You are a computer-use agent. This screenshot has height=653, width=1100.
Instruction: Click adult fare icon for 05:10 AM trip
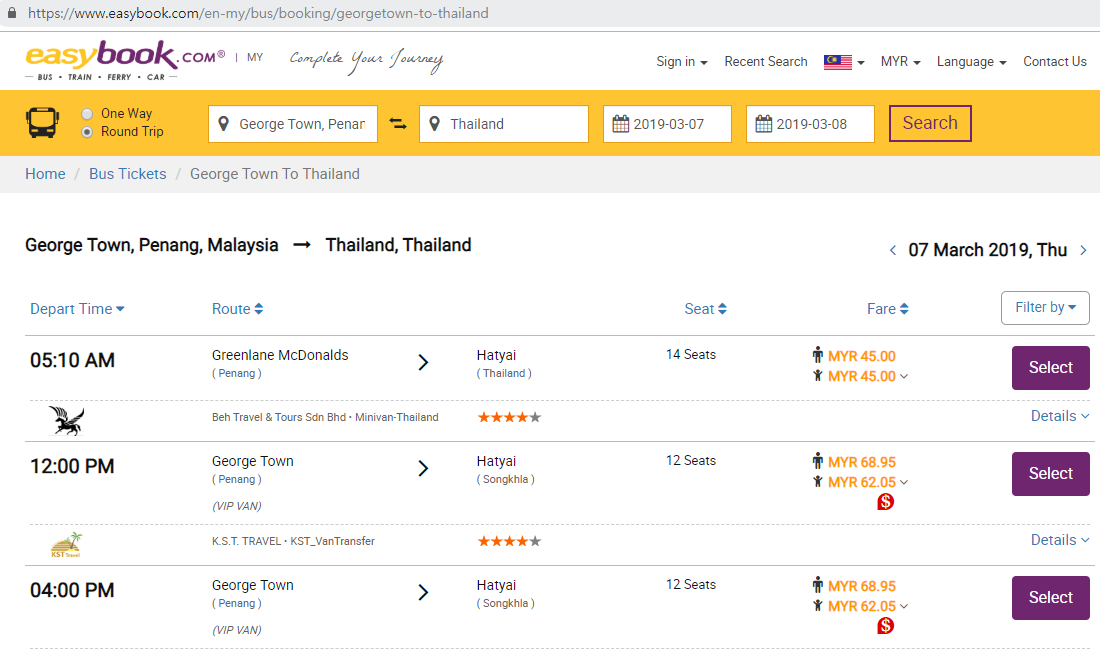coord(817,355)
